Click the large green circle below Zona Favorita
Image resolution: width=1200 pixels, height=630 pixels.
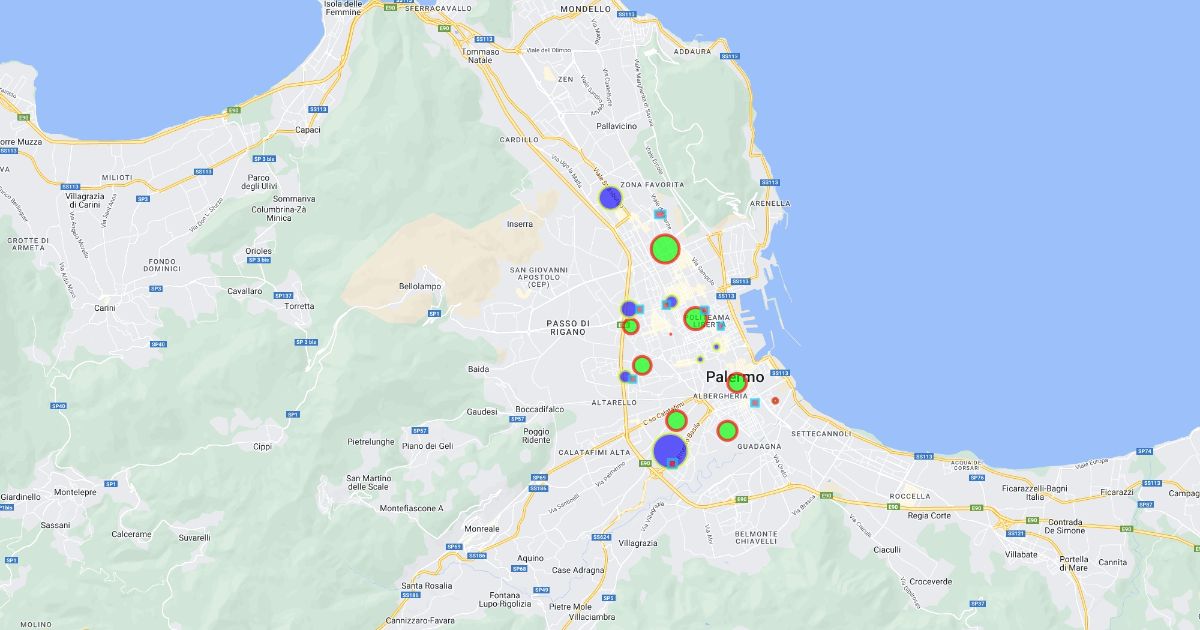point(665,248)
